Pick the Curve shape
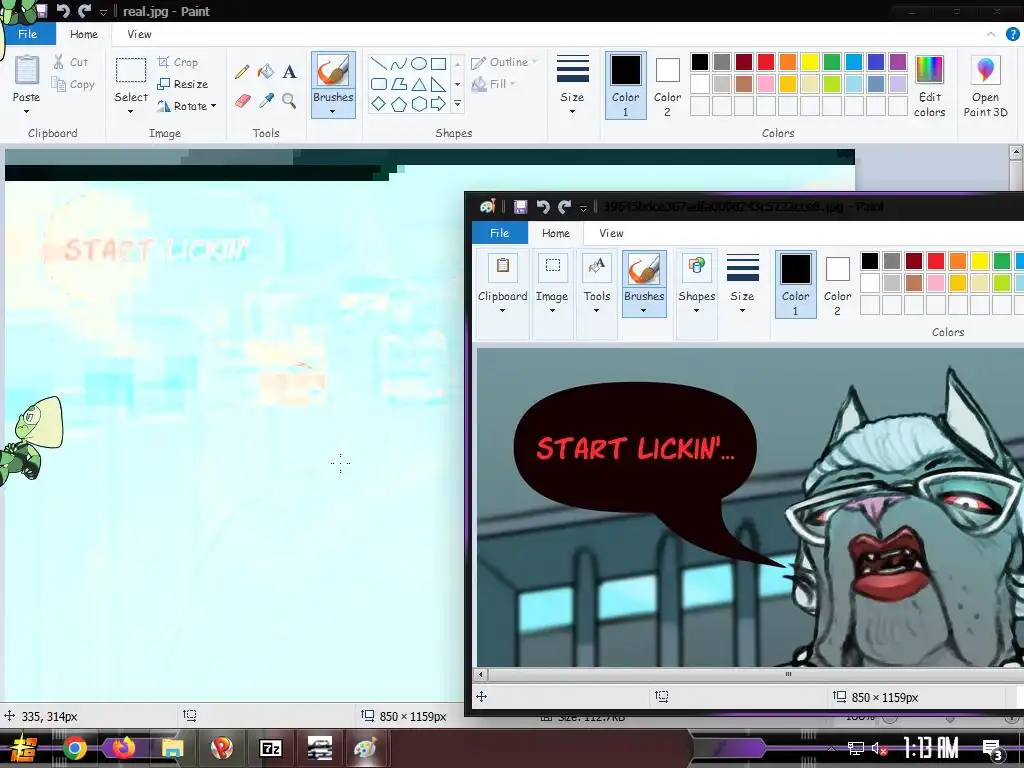The image size is (1024, 768). (x=398, y=63)
